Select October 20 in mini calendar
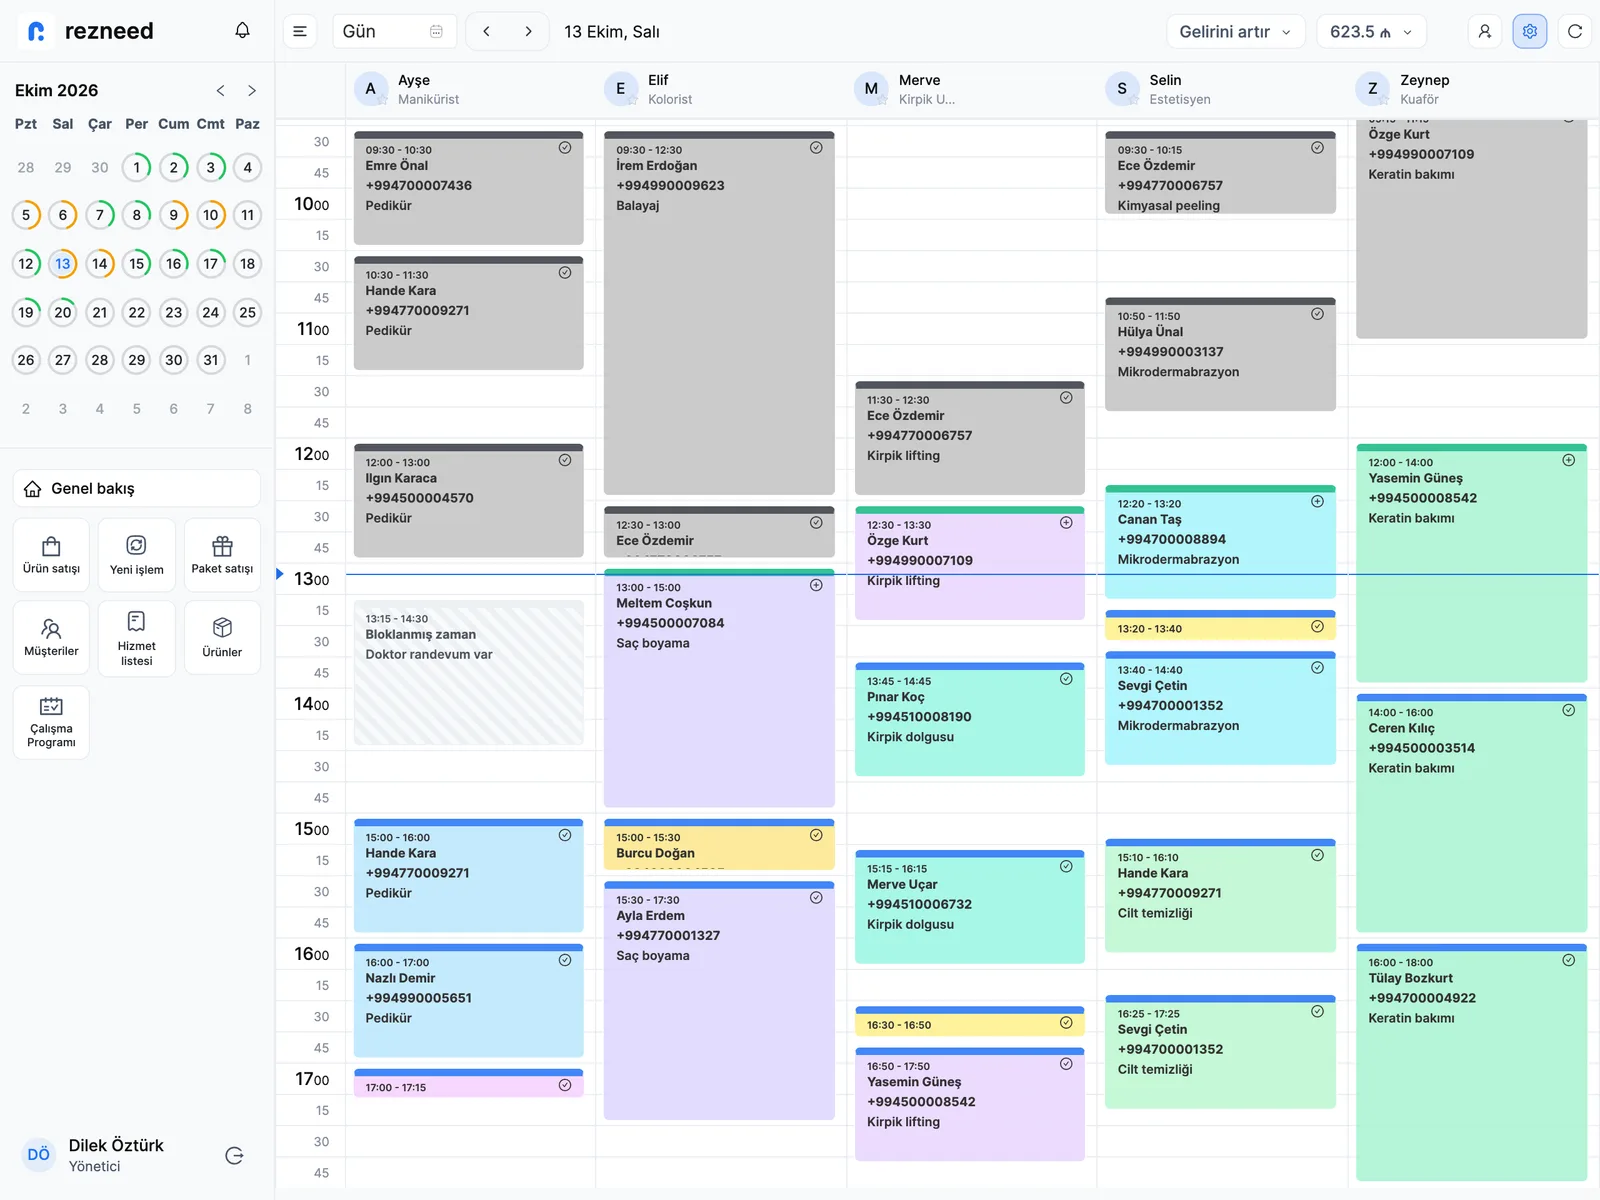This screenshot has height=1200, width=1600. (63, 313)
